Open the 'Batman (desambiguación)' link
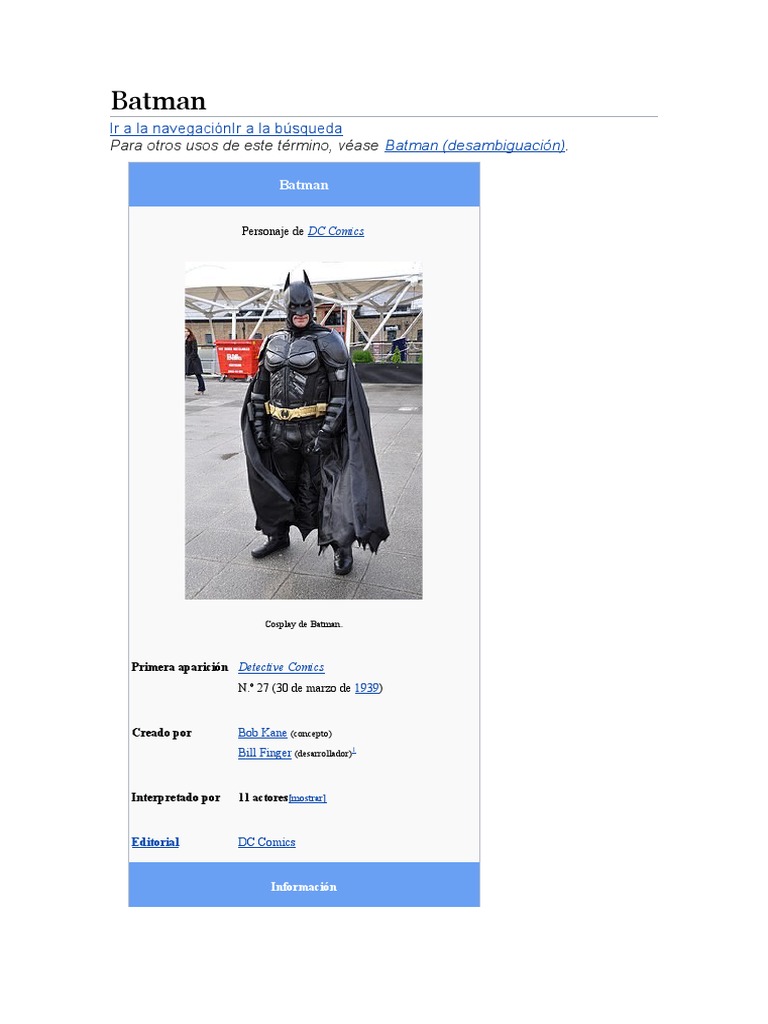Viewport: 768px width, 1024px height. click(x=475, y=146)
